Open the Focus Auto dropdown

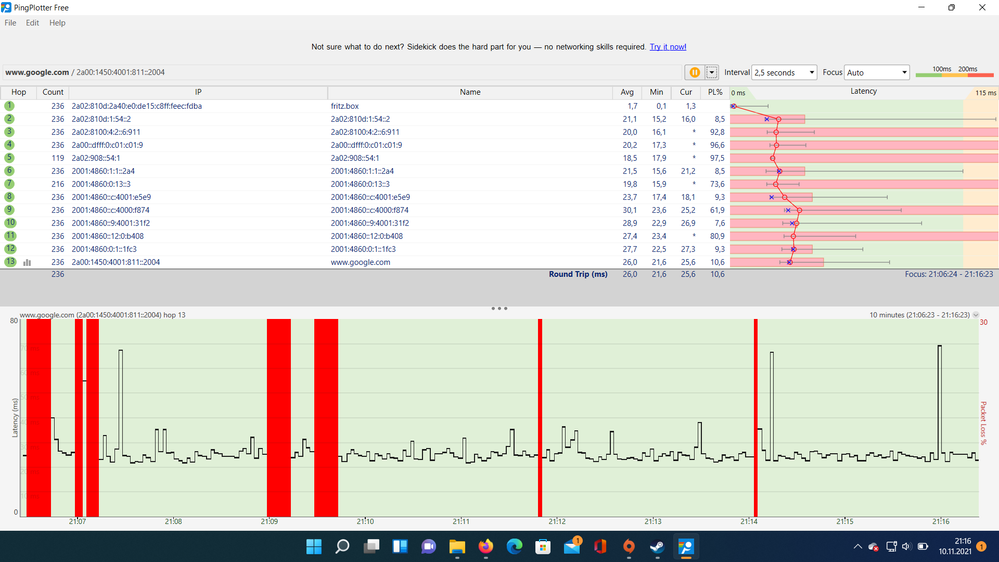point(877,73)
